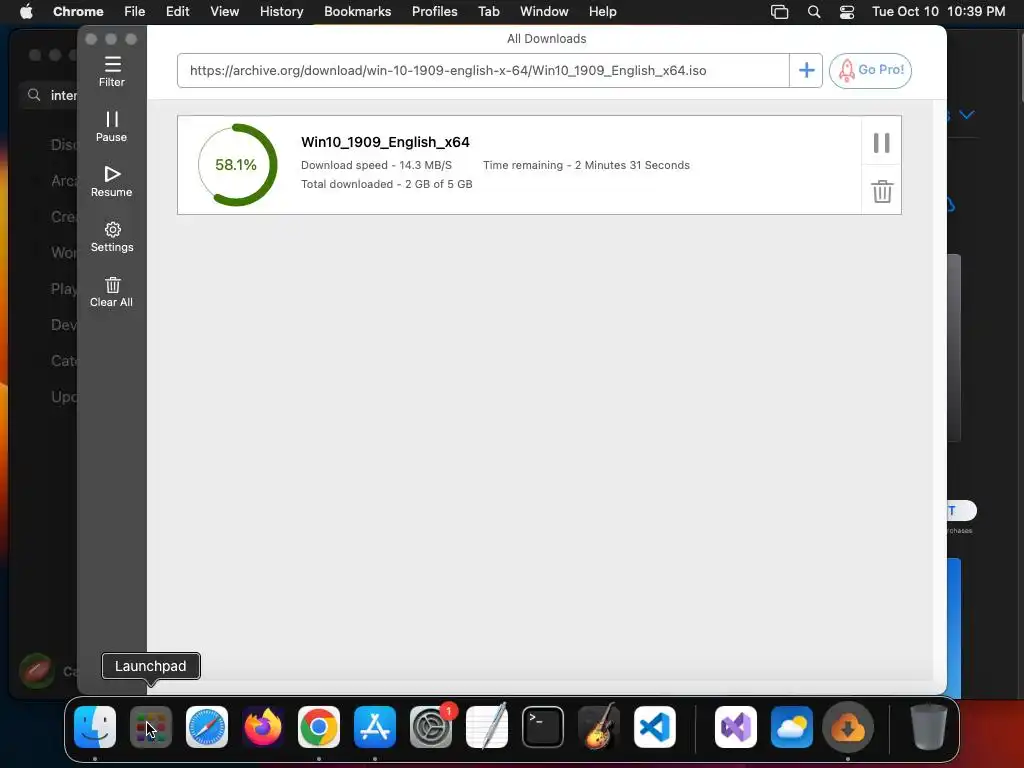The height and width of the screenshot is (768, 1024).
Task: Switch to Google Chrome in the Dock
Action: click(x=319, y=727)
